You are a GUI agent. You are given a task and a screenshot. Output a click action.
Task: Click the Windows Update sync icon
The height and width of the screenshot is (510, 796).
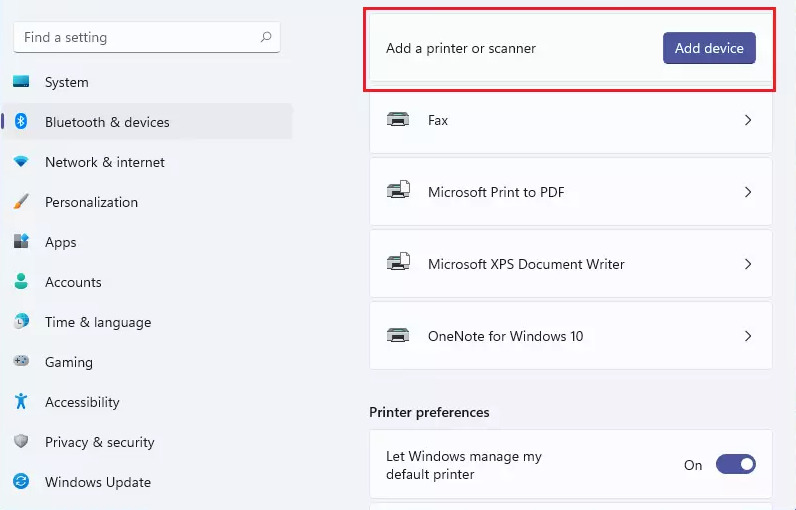tap(21, 481)
